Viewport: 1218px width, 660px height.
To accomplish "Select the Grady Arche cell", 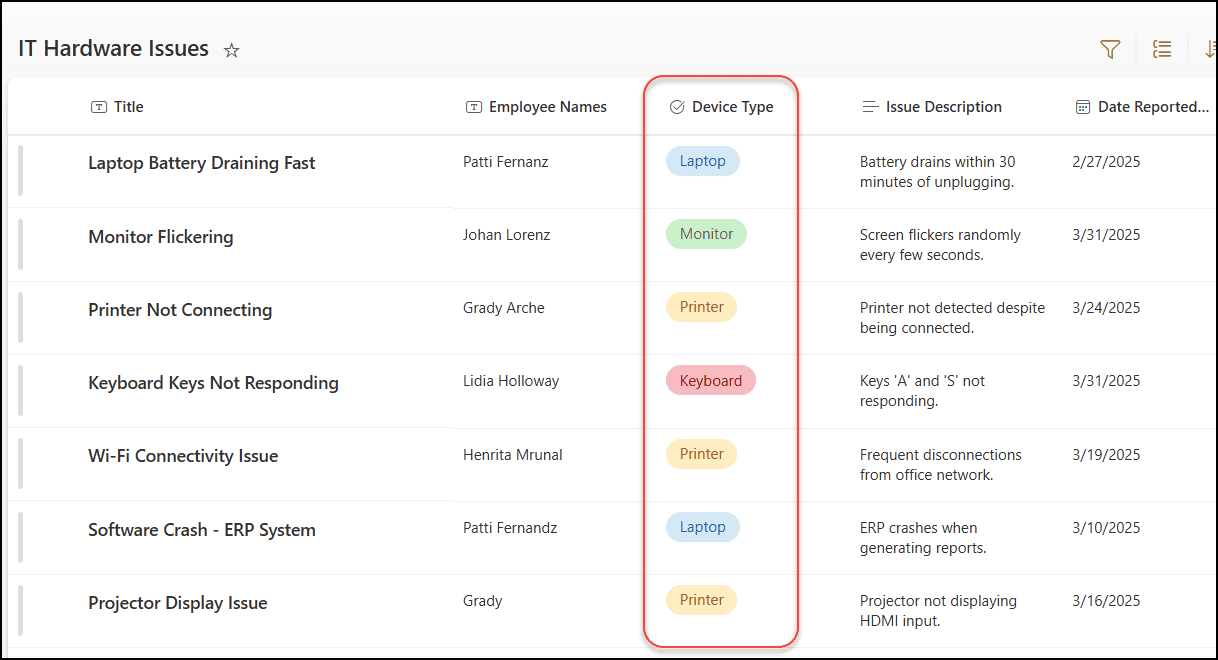I will (x=504, y=308).
